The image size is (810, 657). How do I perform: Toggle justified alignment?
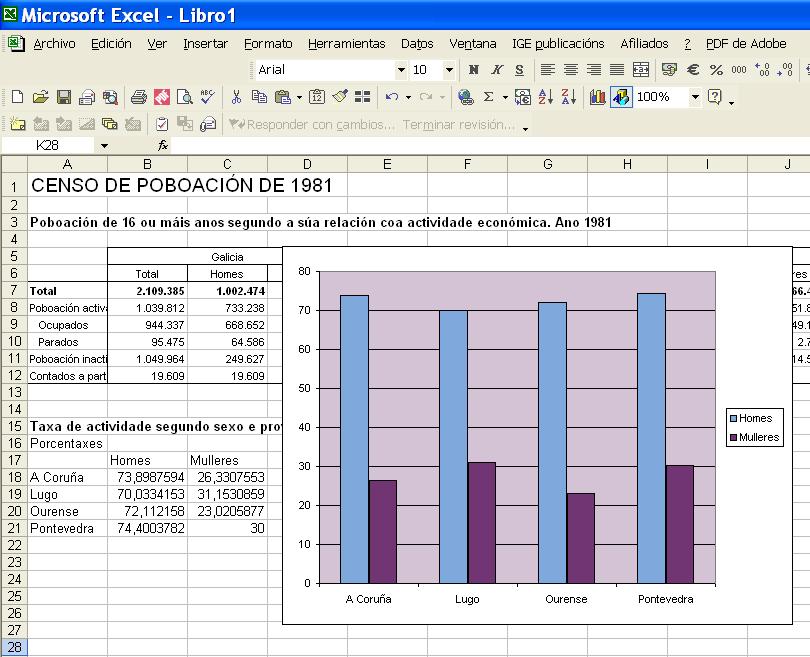(617, 70)
